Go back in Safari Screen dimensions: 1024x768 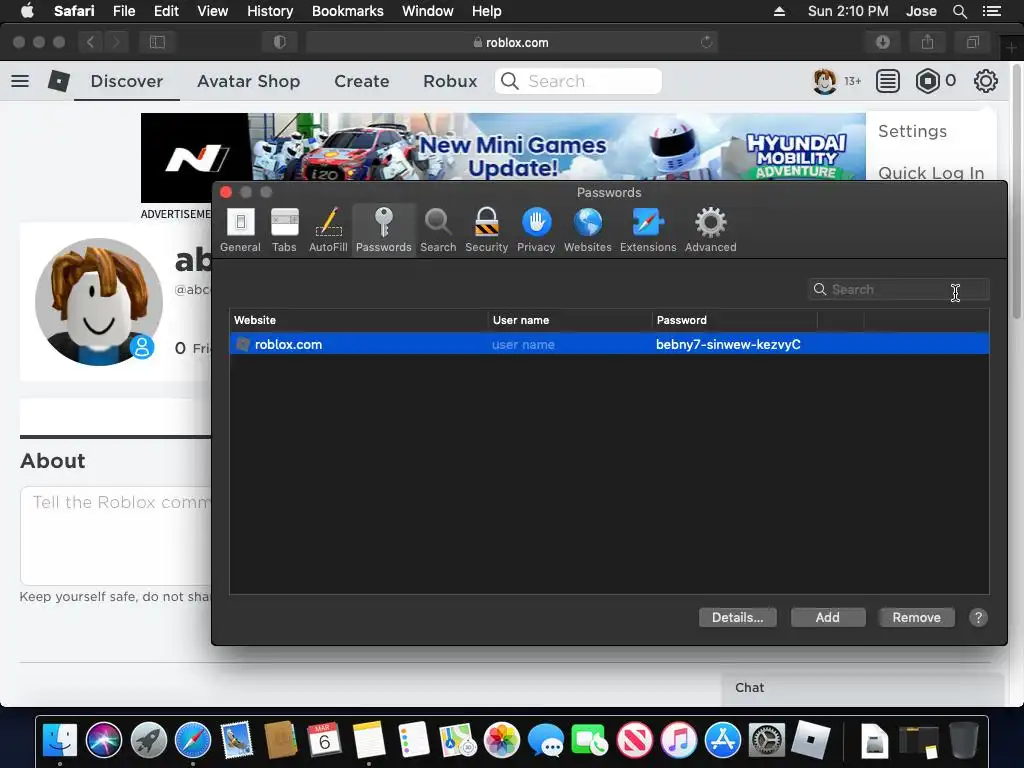coord(90,42)
